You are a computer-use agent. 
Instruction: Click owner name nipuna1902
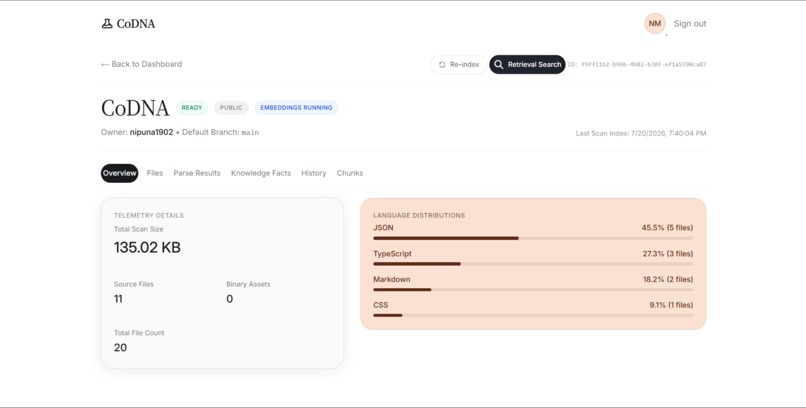pos(151,133)
